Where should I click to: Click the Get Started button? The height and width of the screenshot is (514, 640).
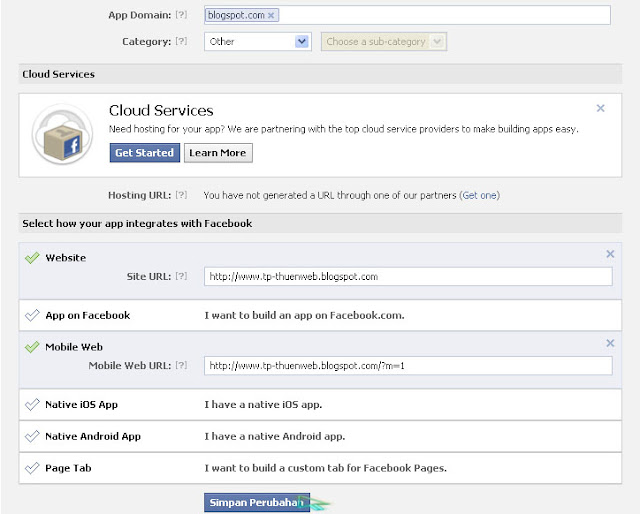point(144,153)
